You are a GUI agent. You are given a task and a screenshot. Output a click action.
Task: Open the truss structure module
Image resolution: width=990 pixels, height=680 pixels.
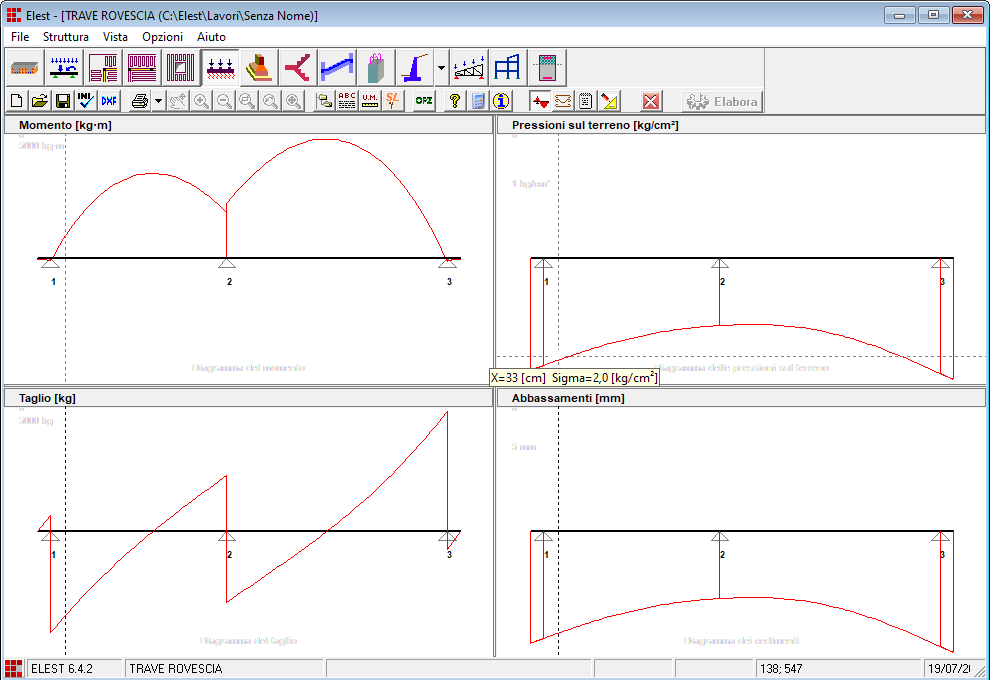(469, 67)
